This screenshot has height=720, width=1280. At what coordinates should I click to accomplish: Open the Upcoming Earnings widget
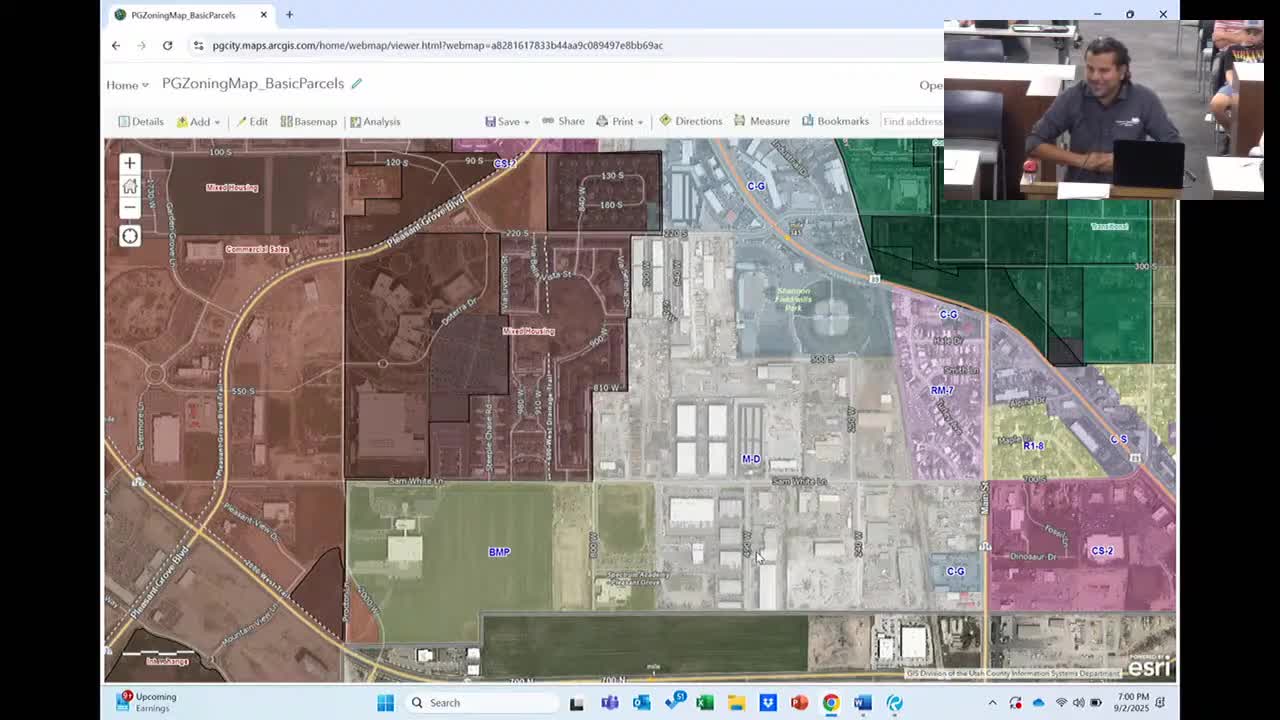[x=148, y=702]
